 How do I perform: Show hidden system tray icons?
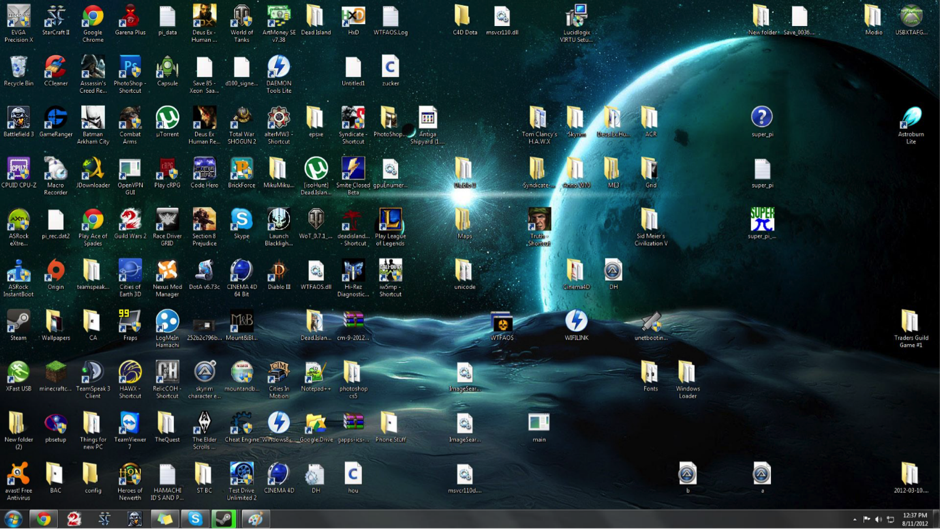coord(854,519)
